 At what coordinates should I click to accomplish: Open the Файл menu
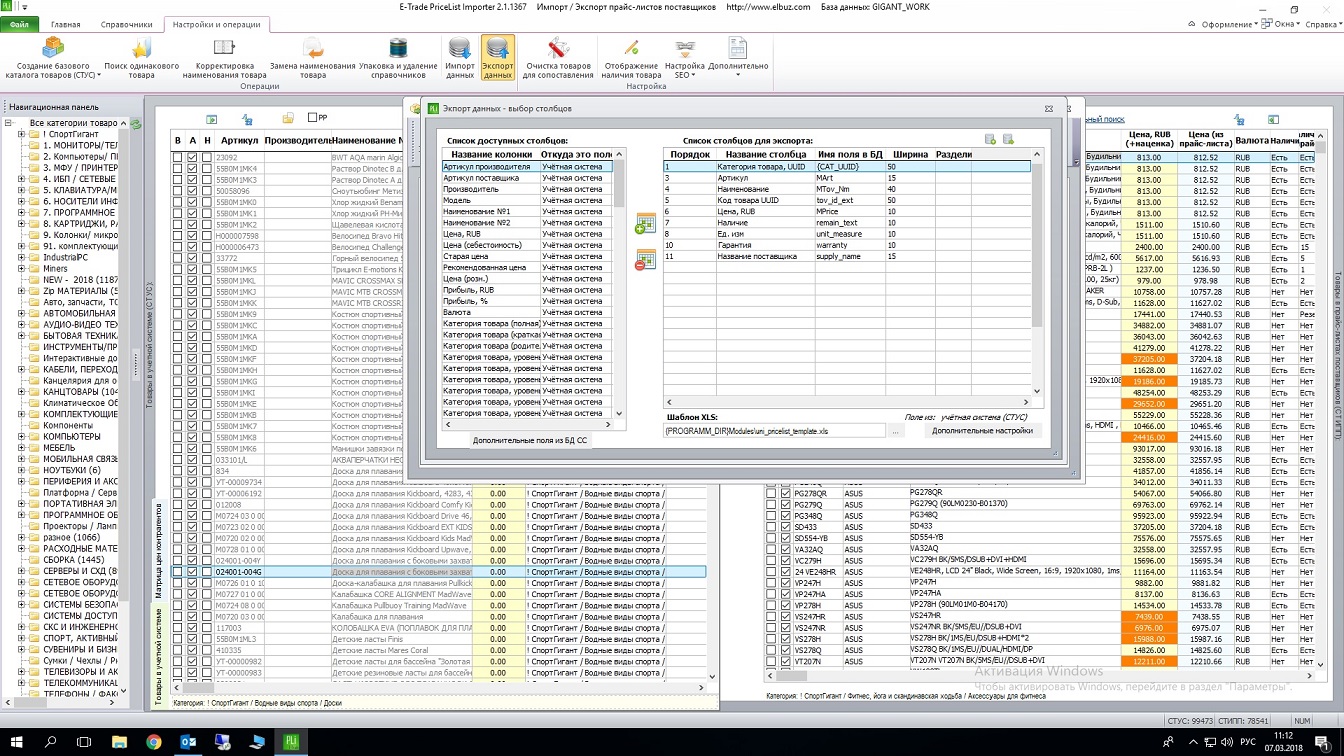[20, 24]
